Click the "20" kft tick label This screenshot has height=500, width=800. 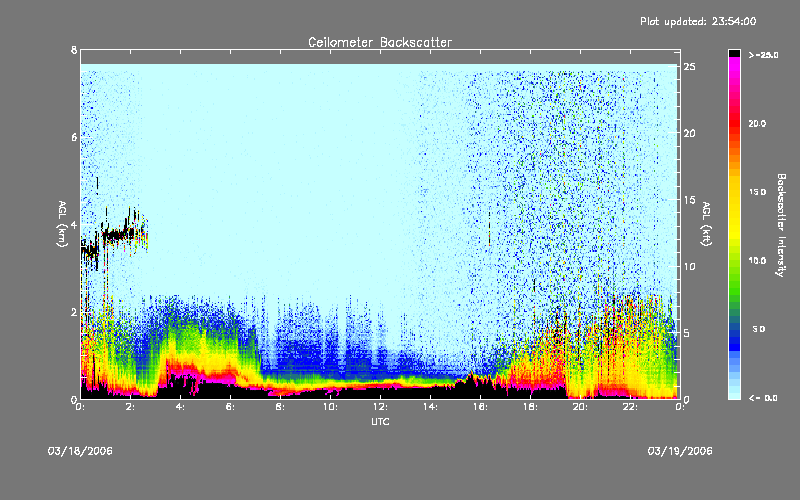click(x=689, y=133)
